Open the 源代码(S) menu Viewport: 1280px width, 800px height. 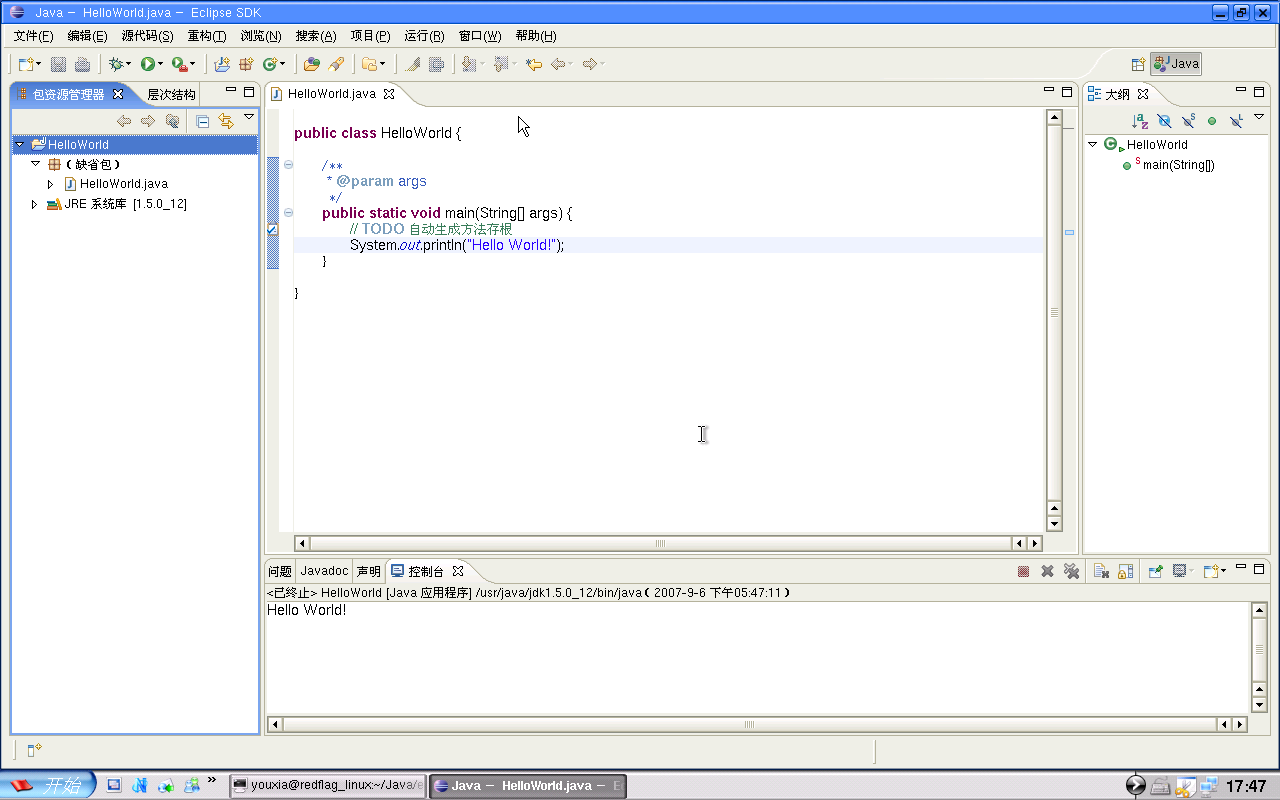147,36
